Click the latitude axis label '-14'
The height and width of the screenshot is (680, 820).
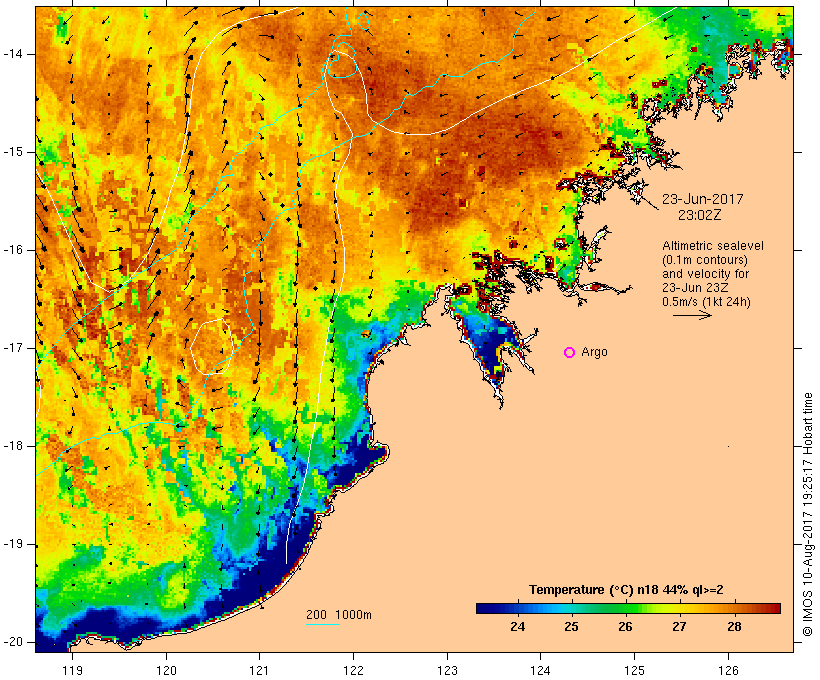pos(13,54)
